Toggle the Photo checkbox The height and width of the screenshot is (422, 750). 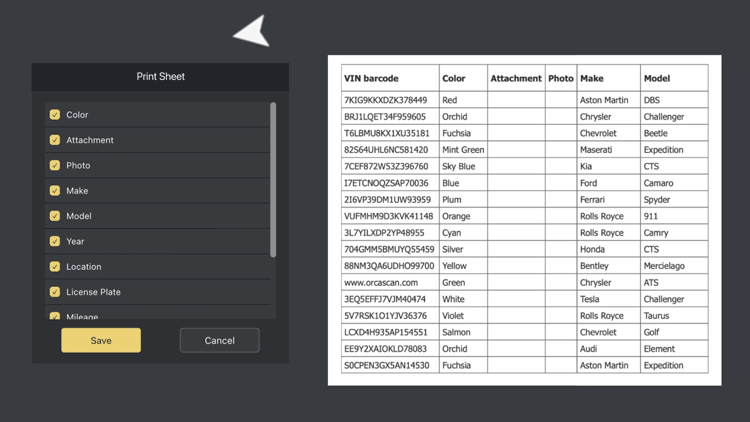pos(55,166)
